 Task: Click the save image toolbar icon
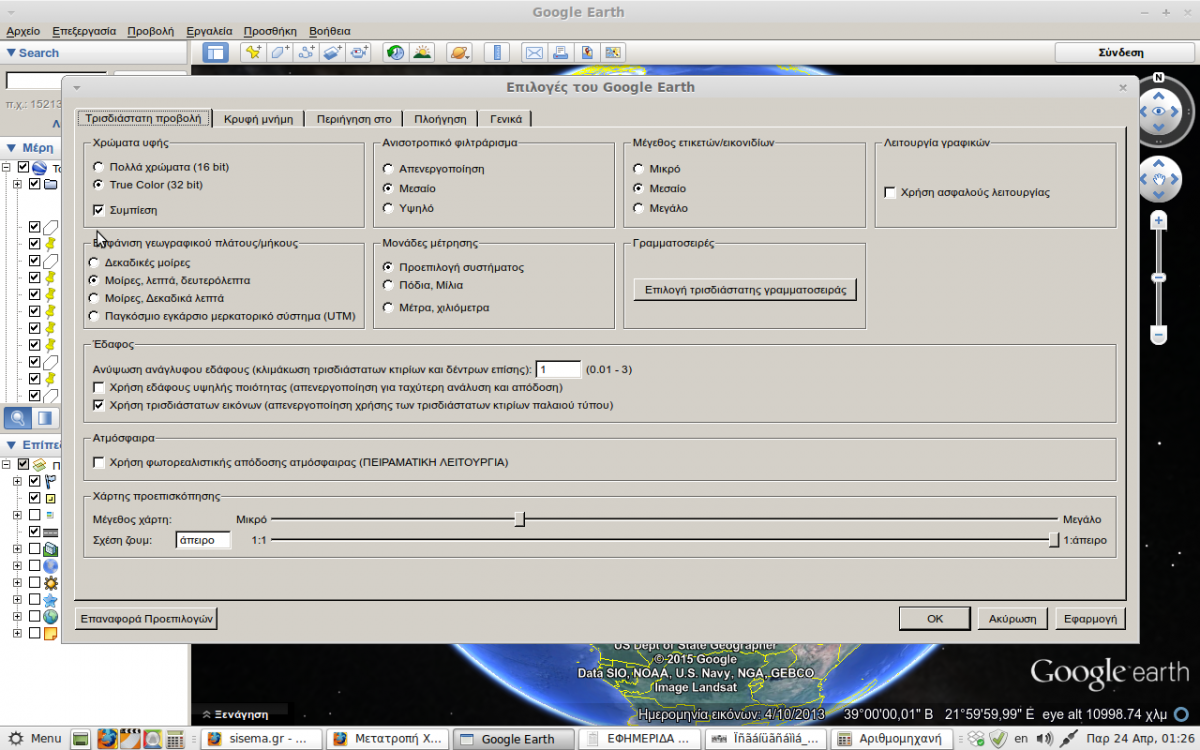point(587,53)
